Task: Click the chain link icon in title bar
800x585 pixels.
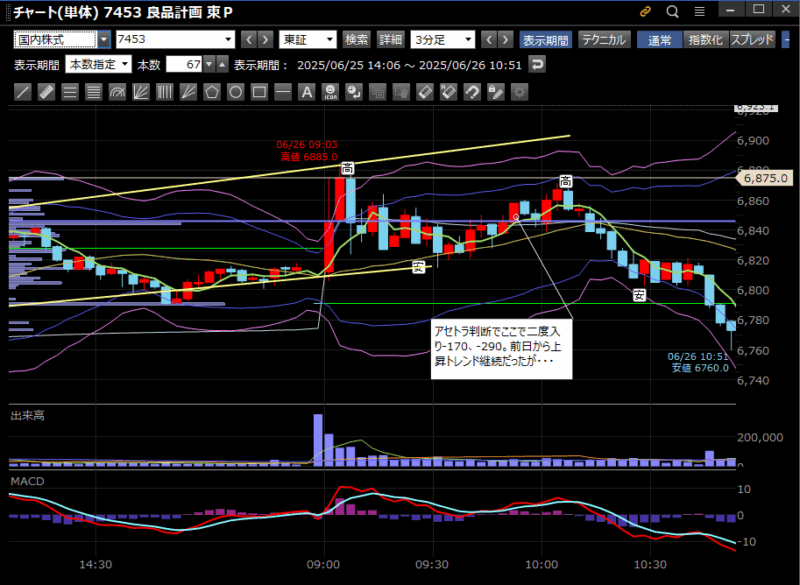Action: (x=645, y=11)
